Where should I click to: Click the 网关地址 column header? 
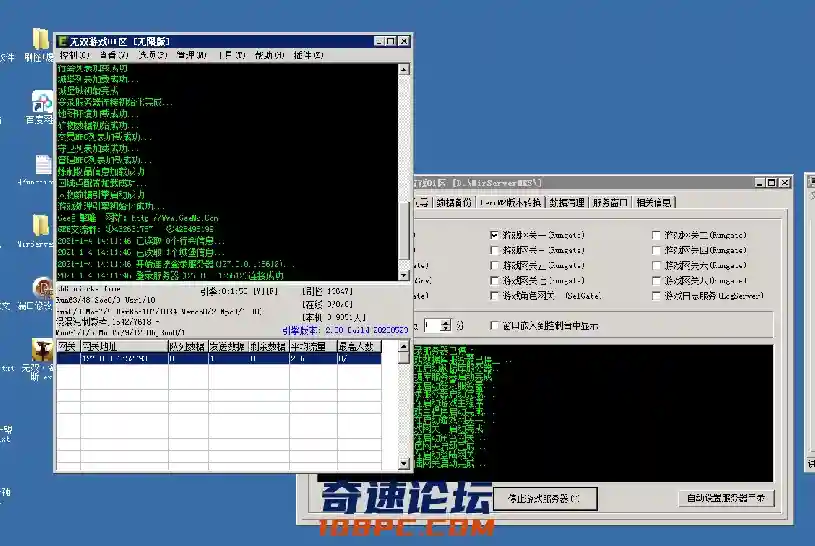click(124, 346)
